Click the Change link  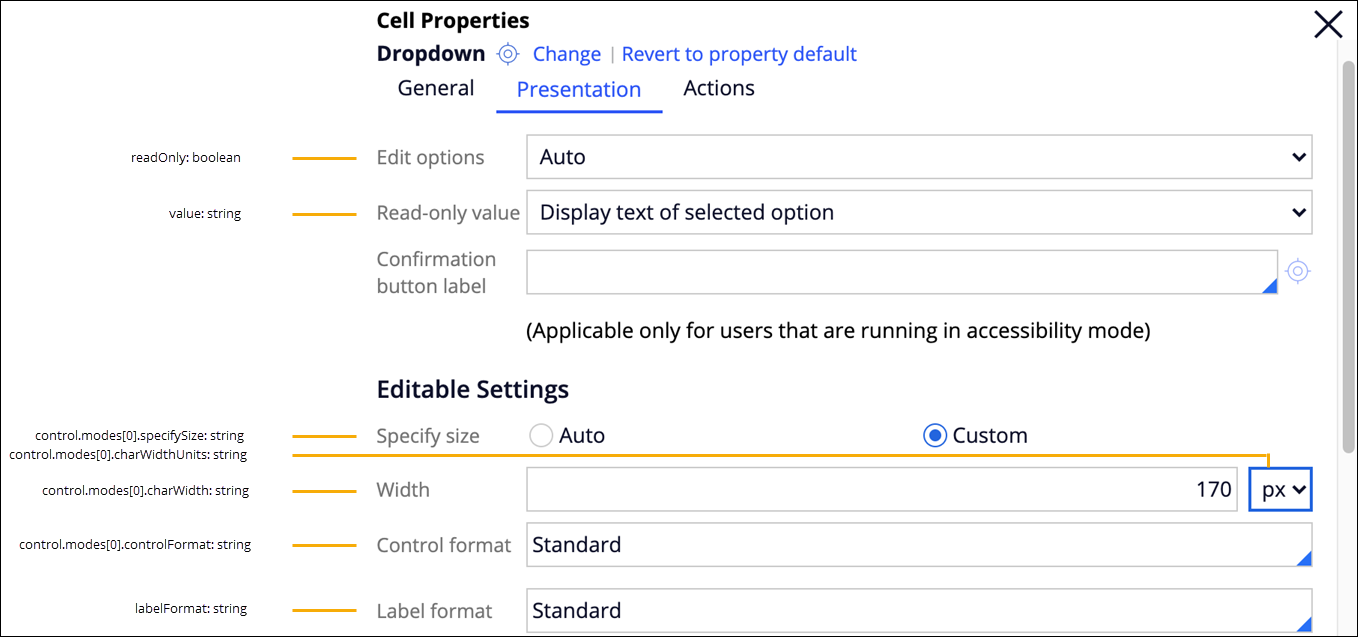coord(566,54)
